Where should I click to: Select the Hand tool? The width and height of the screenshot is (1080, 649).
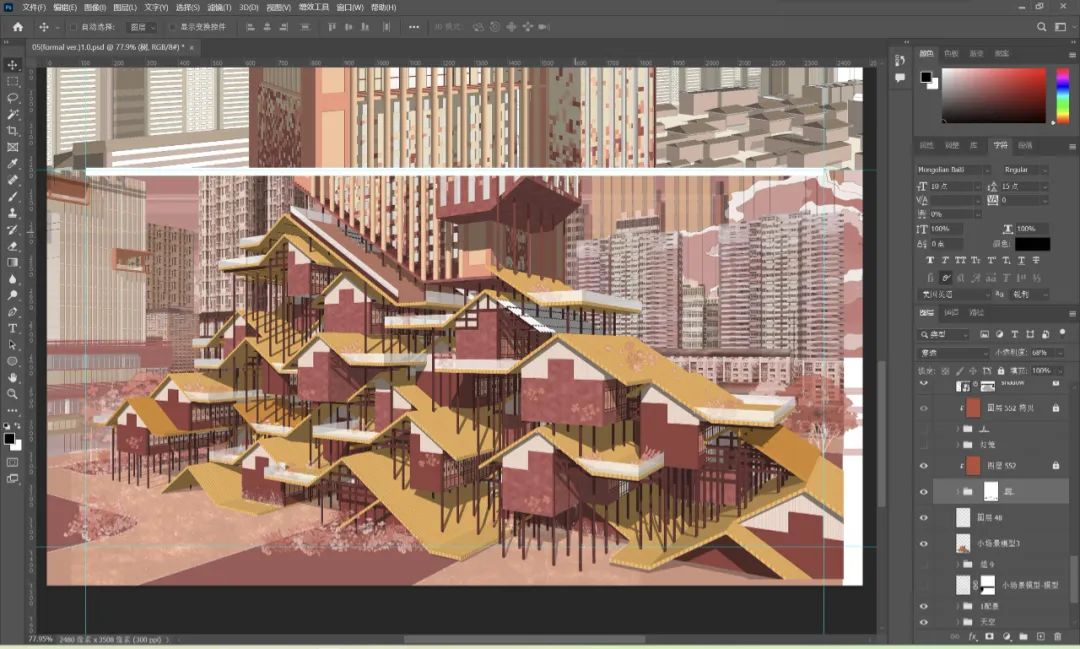(12, 378)
